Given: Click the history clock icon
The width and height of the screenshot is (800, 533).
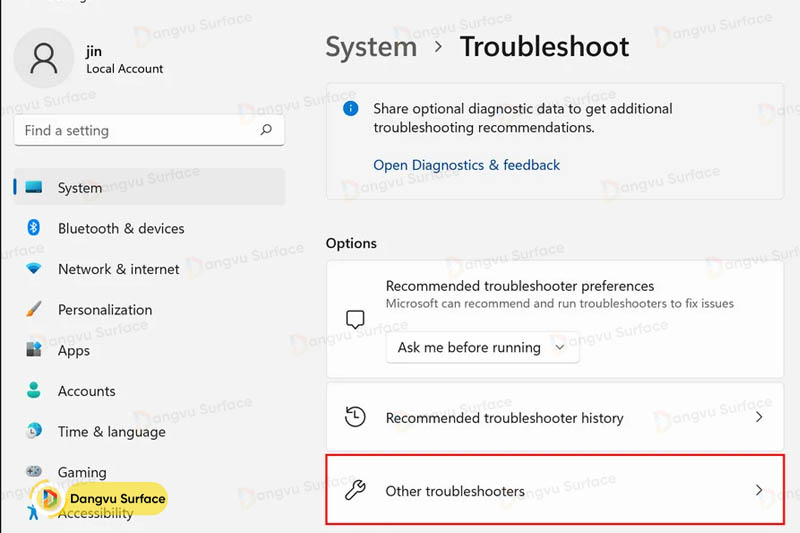Looking at the screenshot, I should click(x=355, y=417).
